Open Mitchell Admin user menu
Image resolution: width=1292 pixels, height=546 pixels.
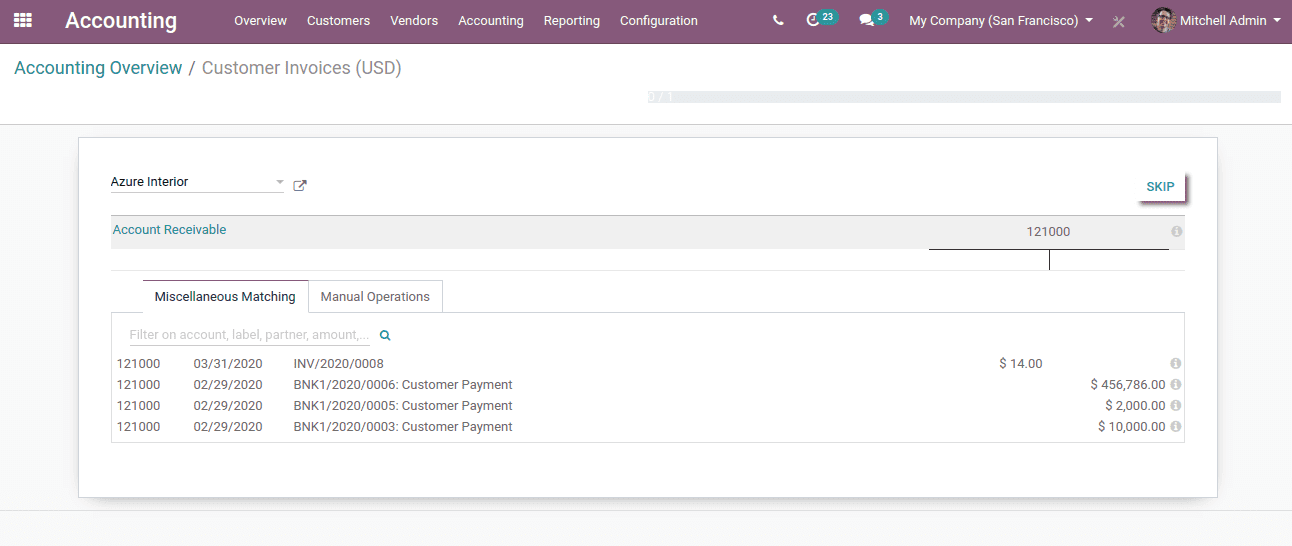pos(1216,20)
